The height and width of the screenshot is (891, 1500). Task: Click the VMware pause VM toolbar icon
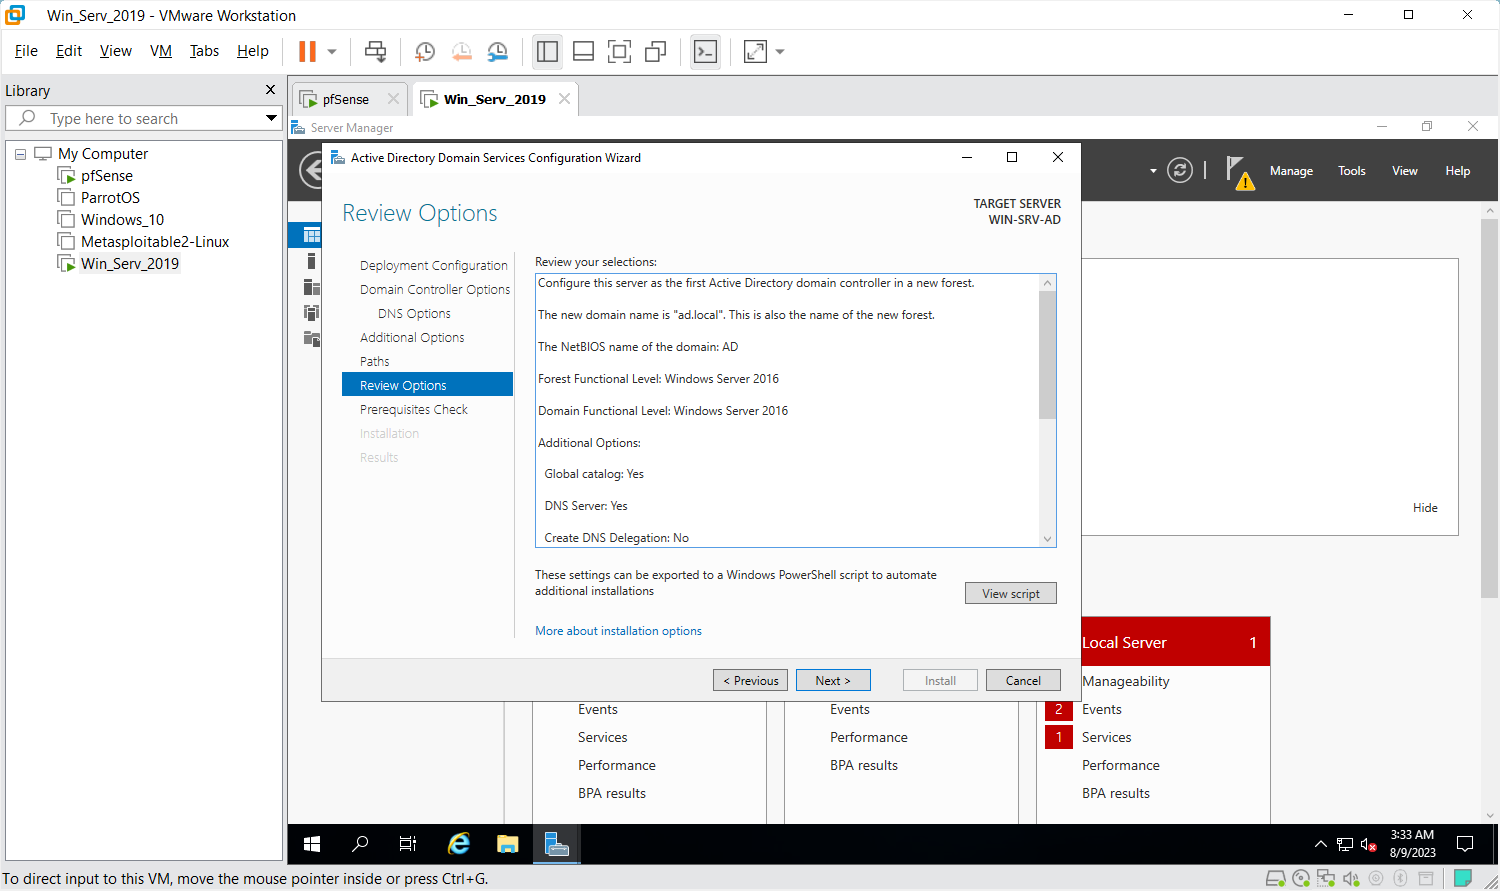click(307, 51)
